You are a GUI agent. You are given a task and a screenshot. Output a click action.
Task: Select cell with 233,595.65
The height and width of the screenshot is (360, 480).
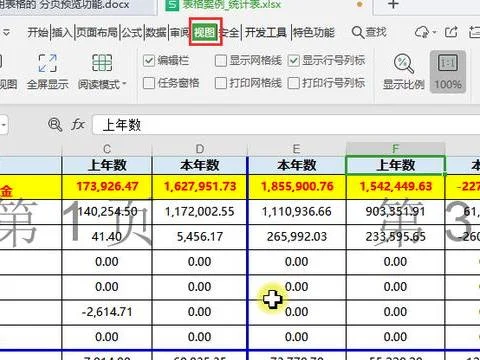coord(396,237)
